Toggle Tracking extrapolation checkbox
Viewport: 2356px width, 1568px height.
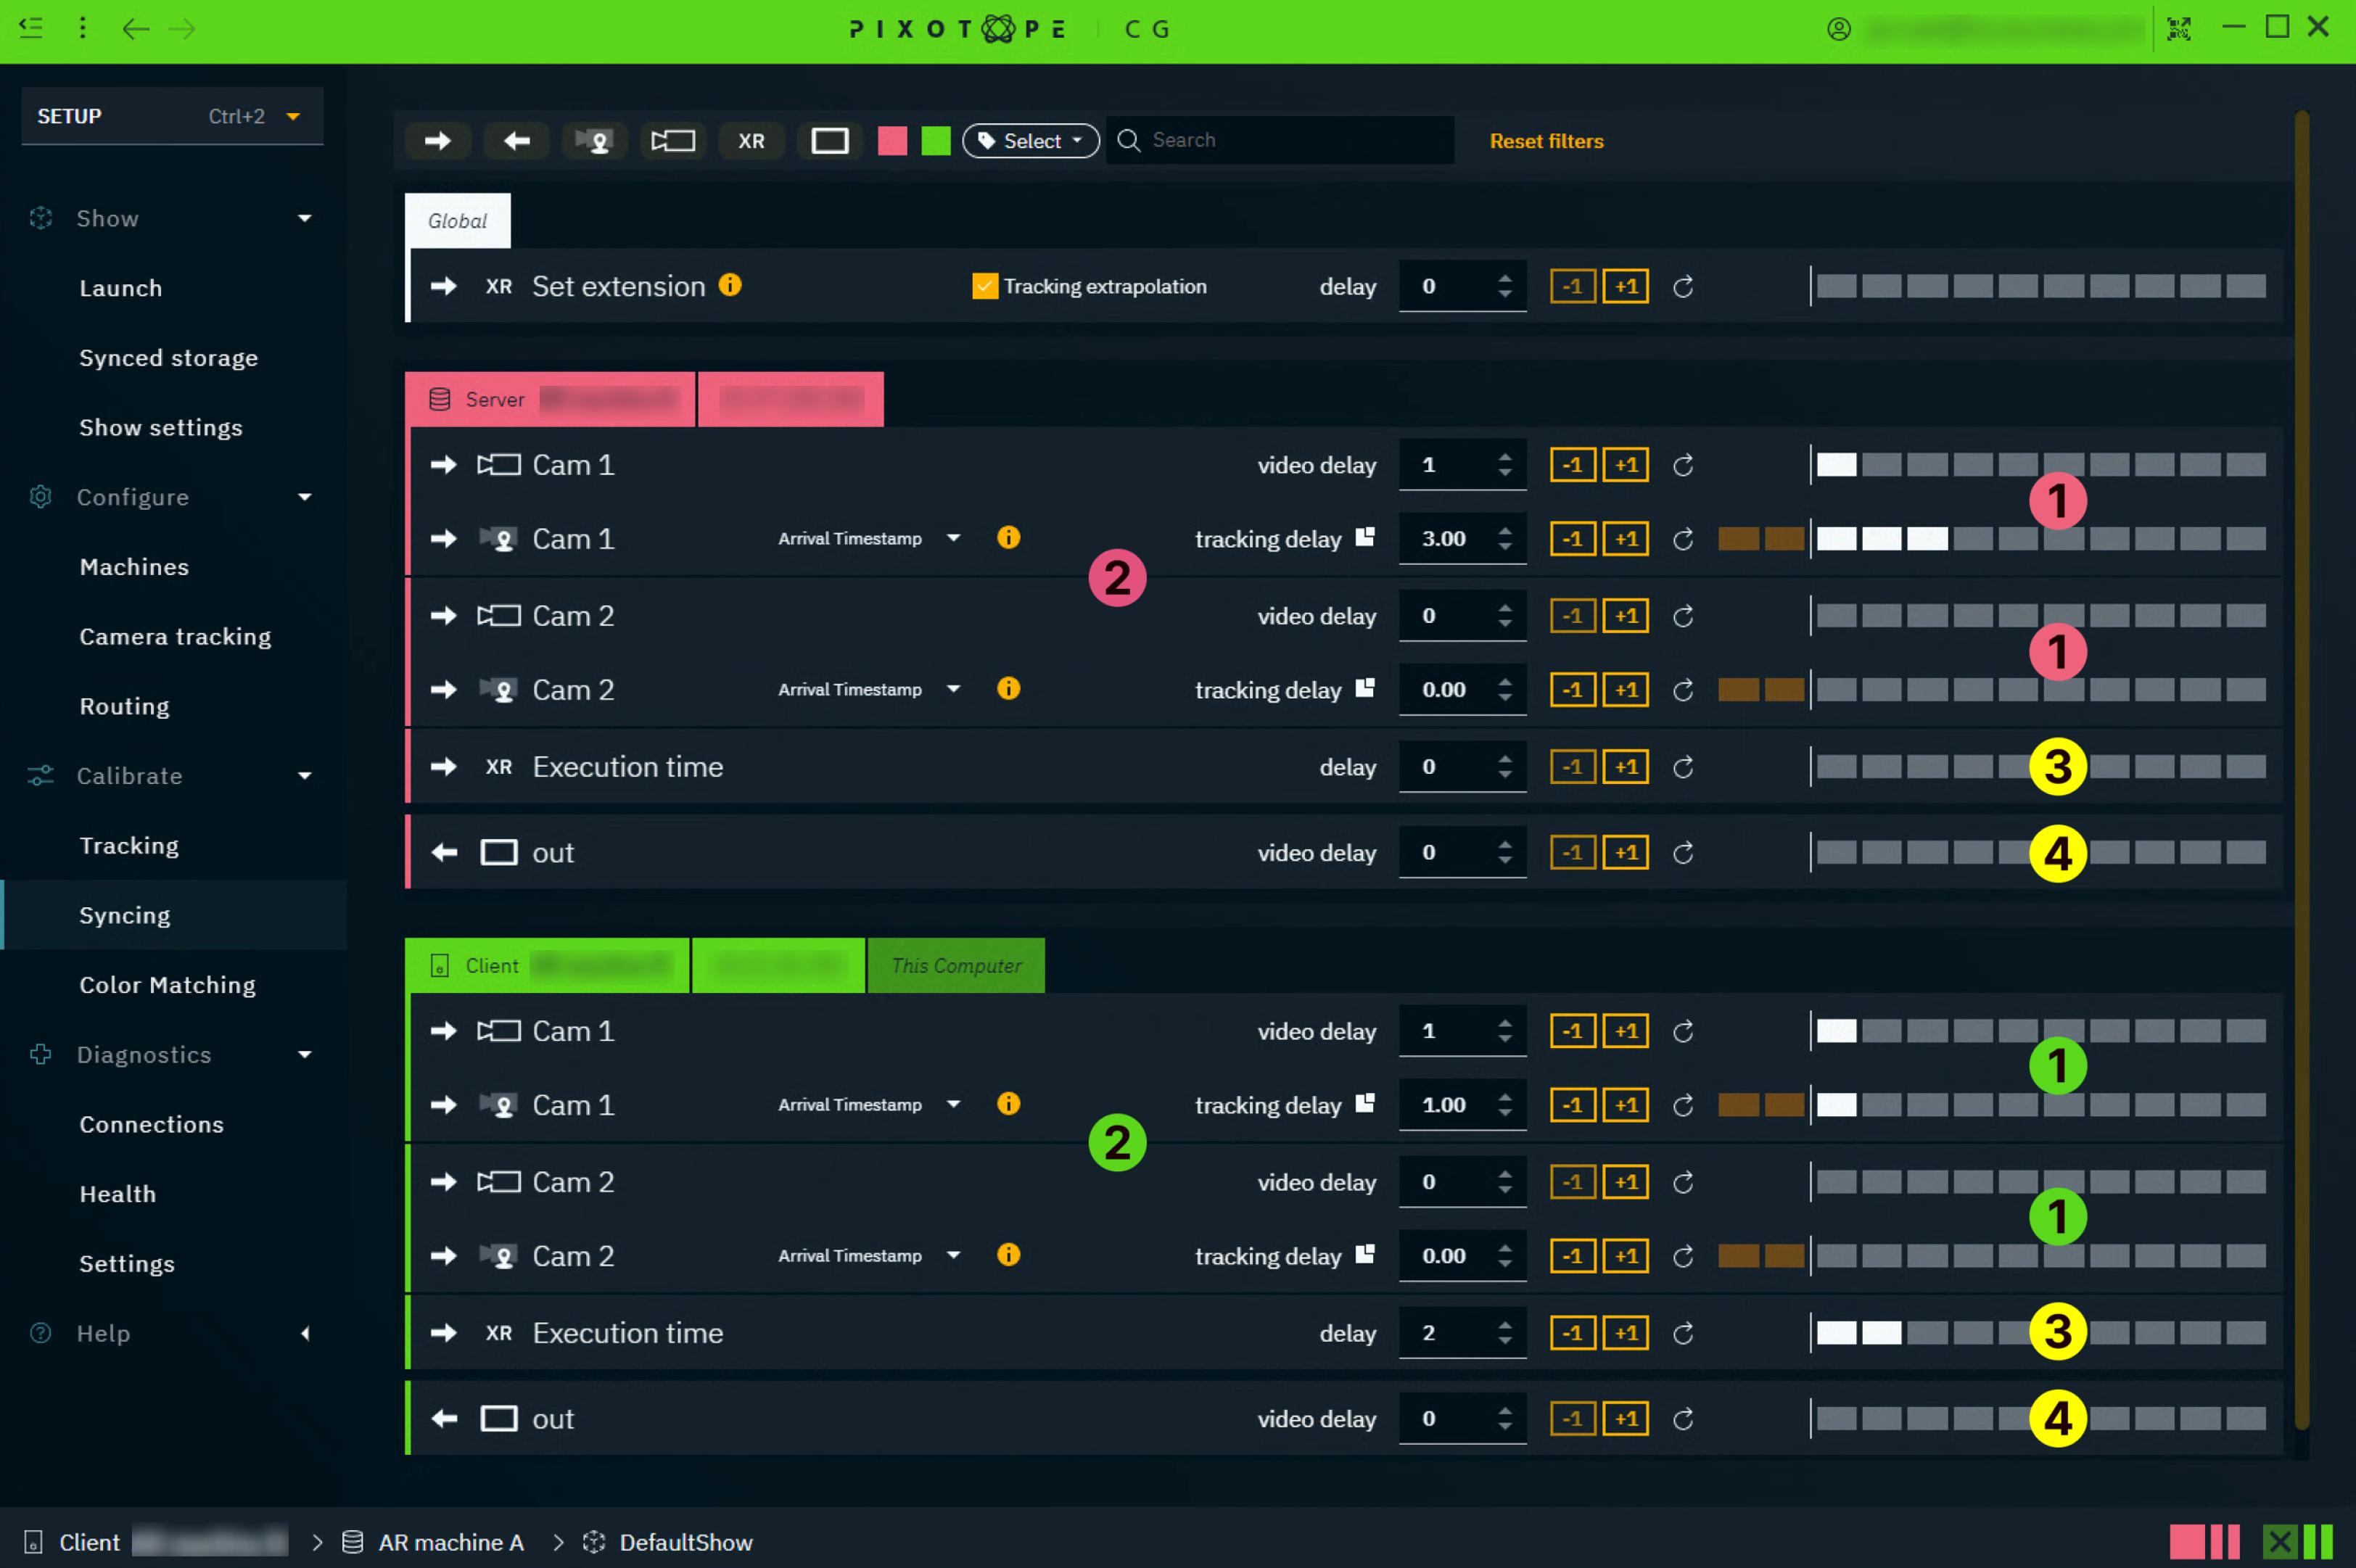point(984,287)
